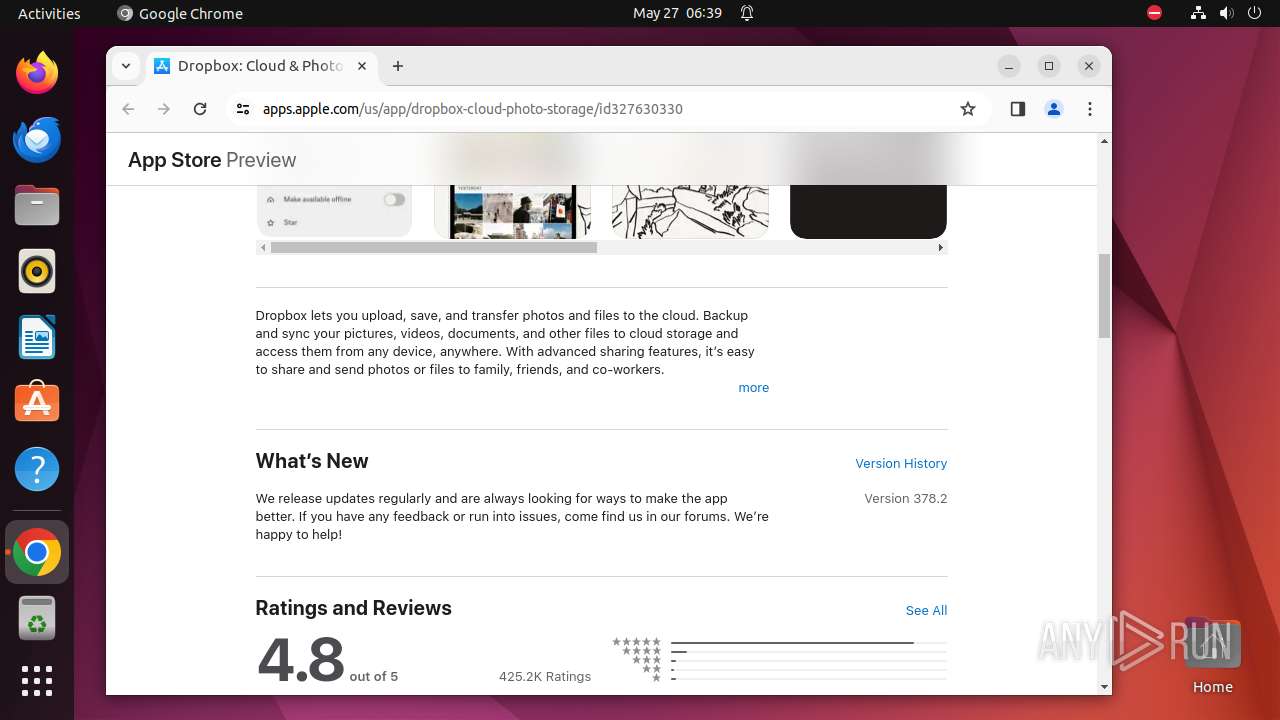Select Google Chrome icon in dock

pos(37,552)
